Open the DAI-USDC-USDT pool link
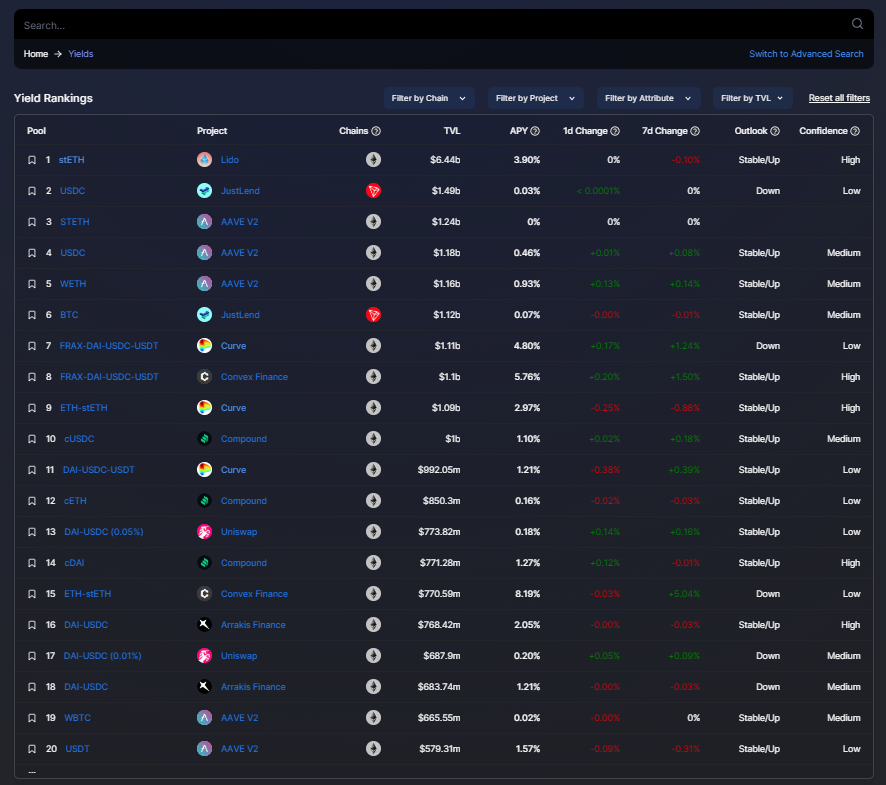This screenshot has width=886, height=785. pos(99,470)
